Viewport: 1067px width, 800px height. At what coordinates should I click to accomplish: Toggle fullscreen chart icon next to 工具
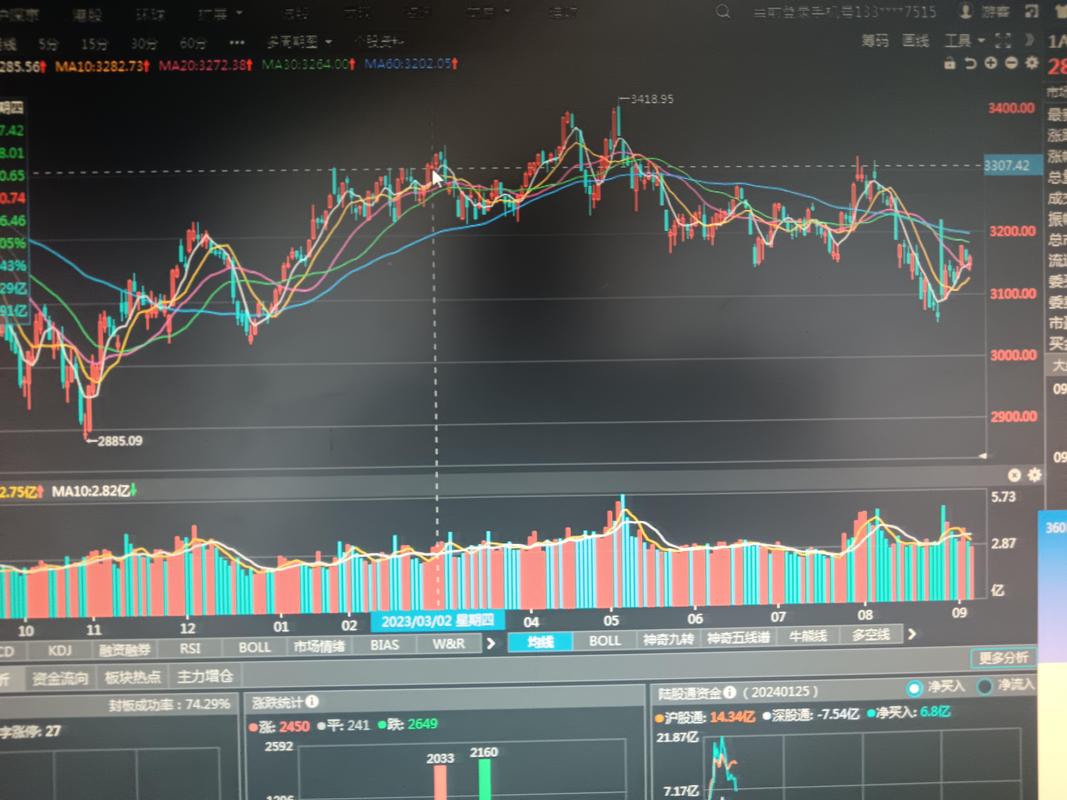tap(1004, 41)
